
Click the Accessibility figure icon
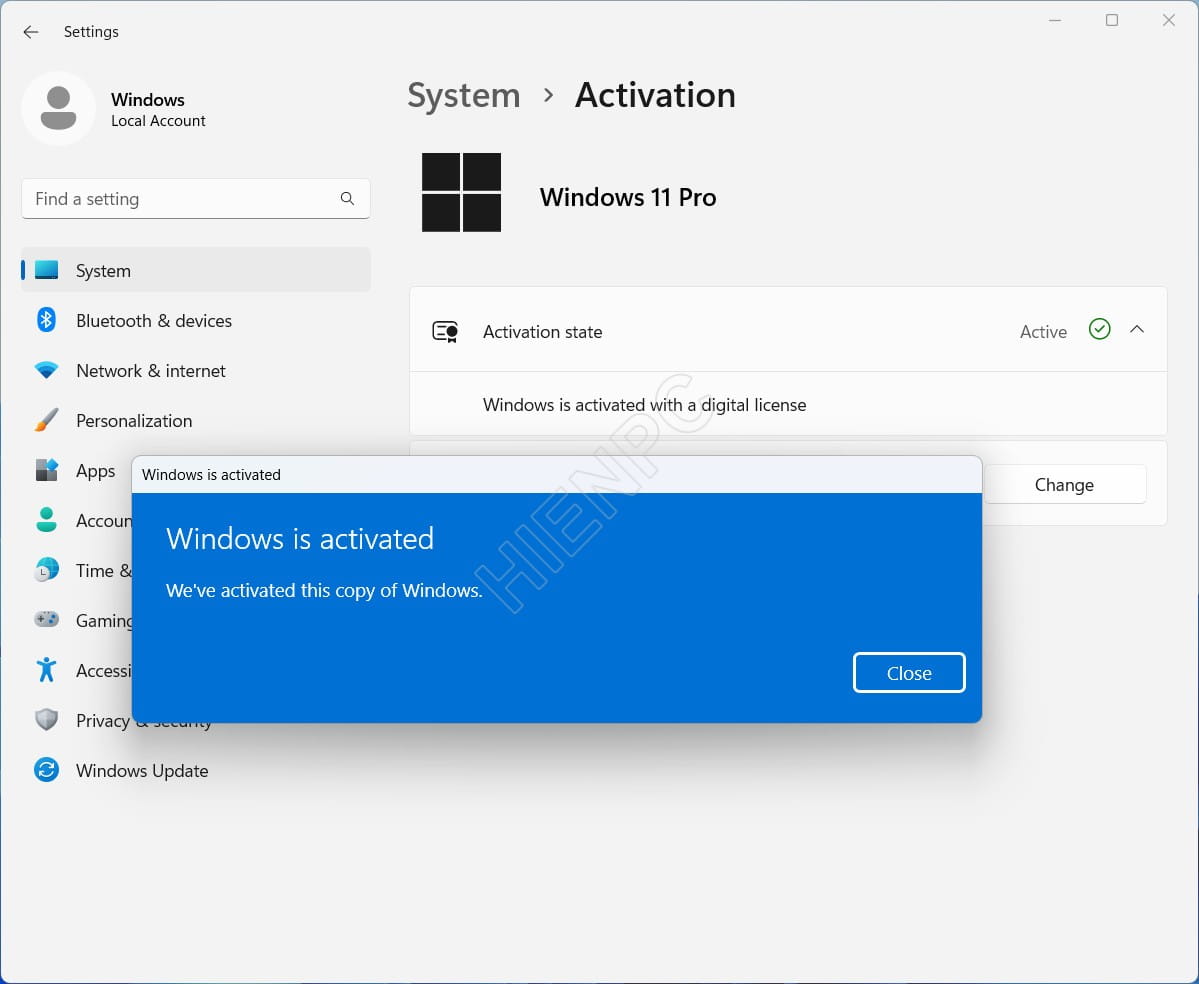tap(47, 670)
